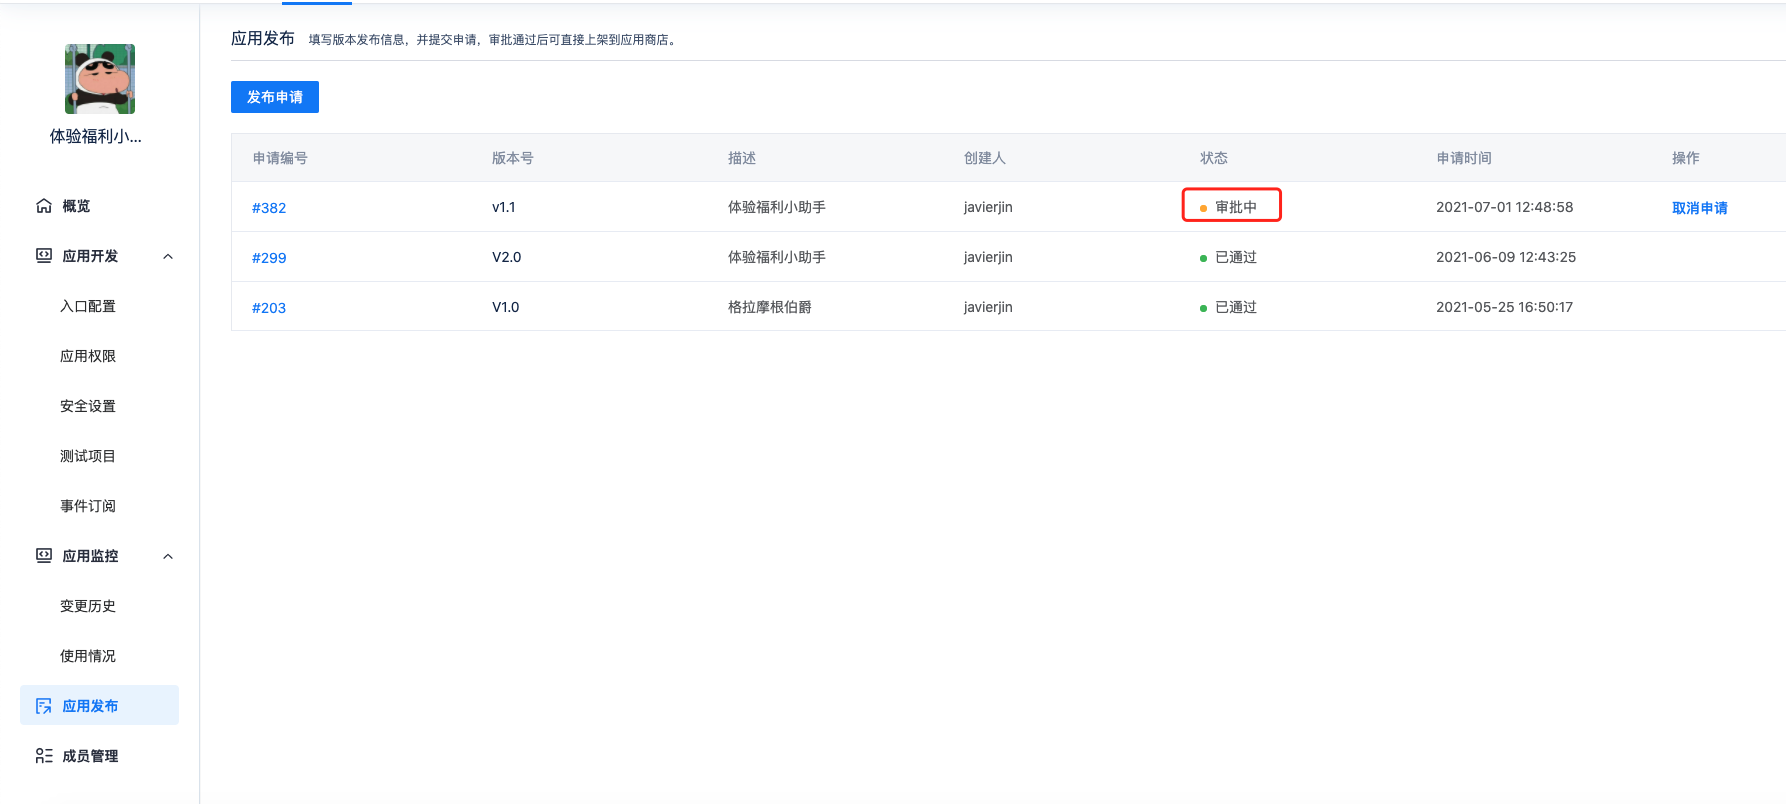
Task: Open application #382 link
Action: (269, 208)
